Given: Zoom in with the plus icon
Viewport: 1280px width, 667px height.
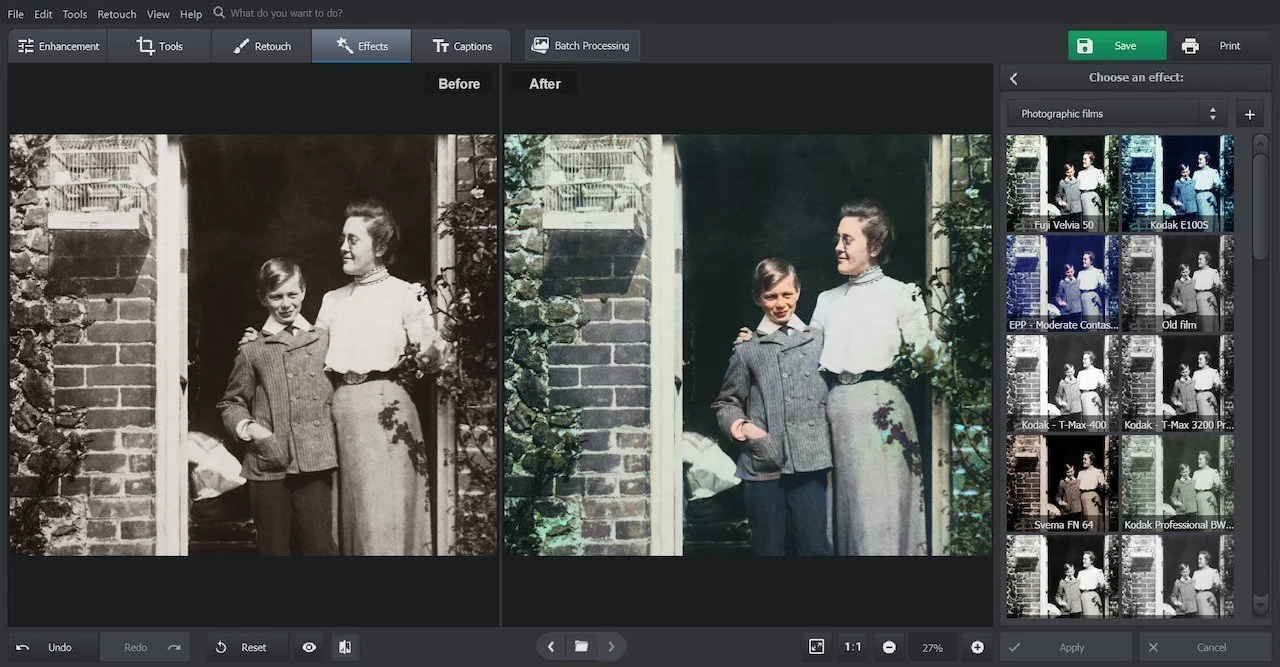Looking at the screenshot, I should [977, 647].
